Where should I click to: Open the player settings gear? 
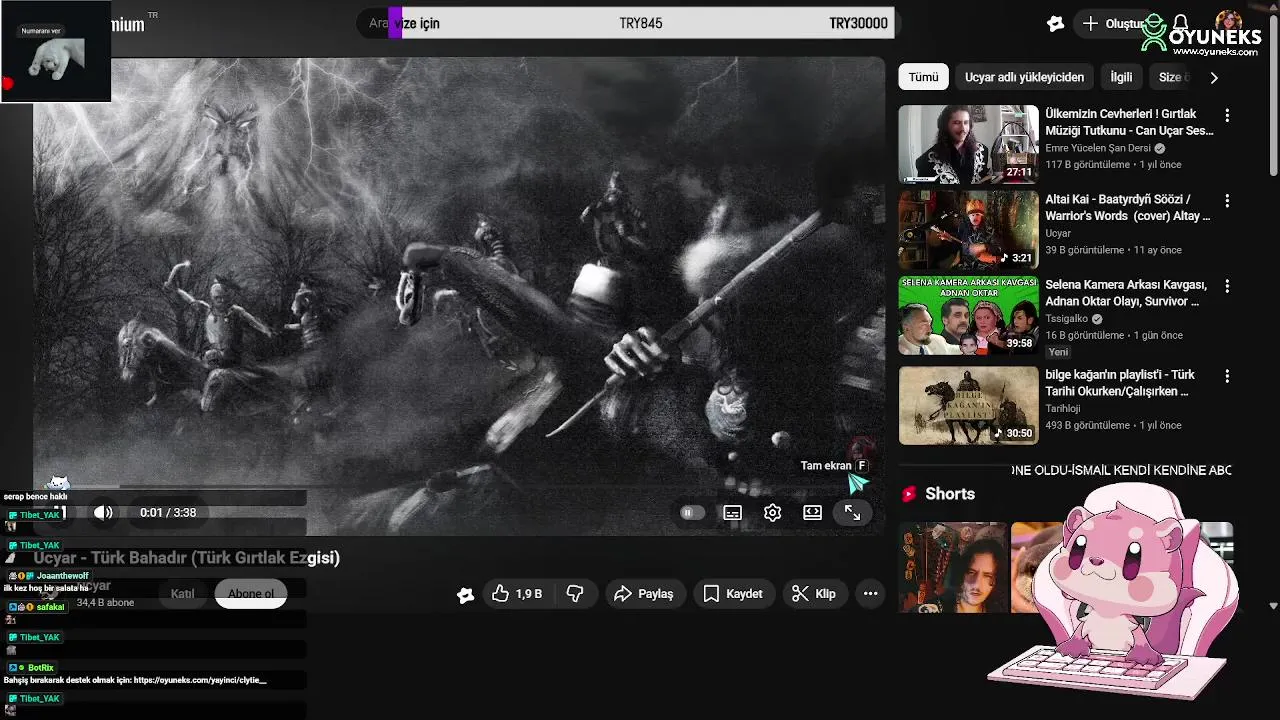pos(772,512)
